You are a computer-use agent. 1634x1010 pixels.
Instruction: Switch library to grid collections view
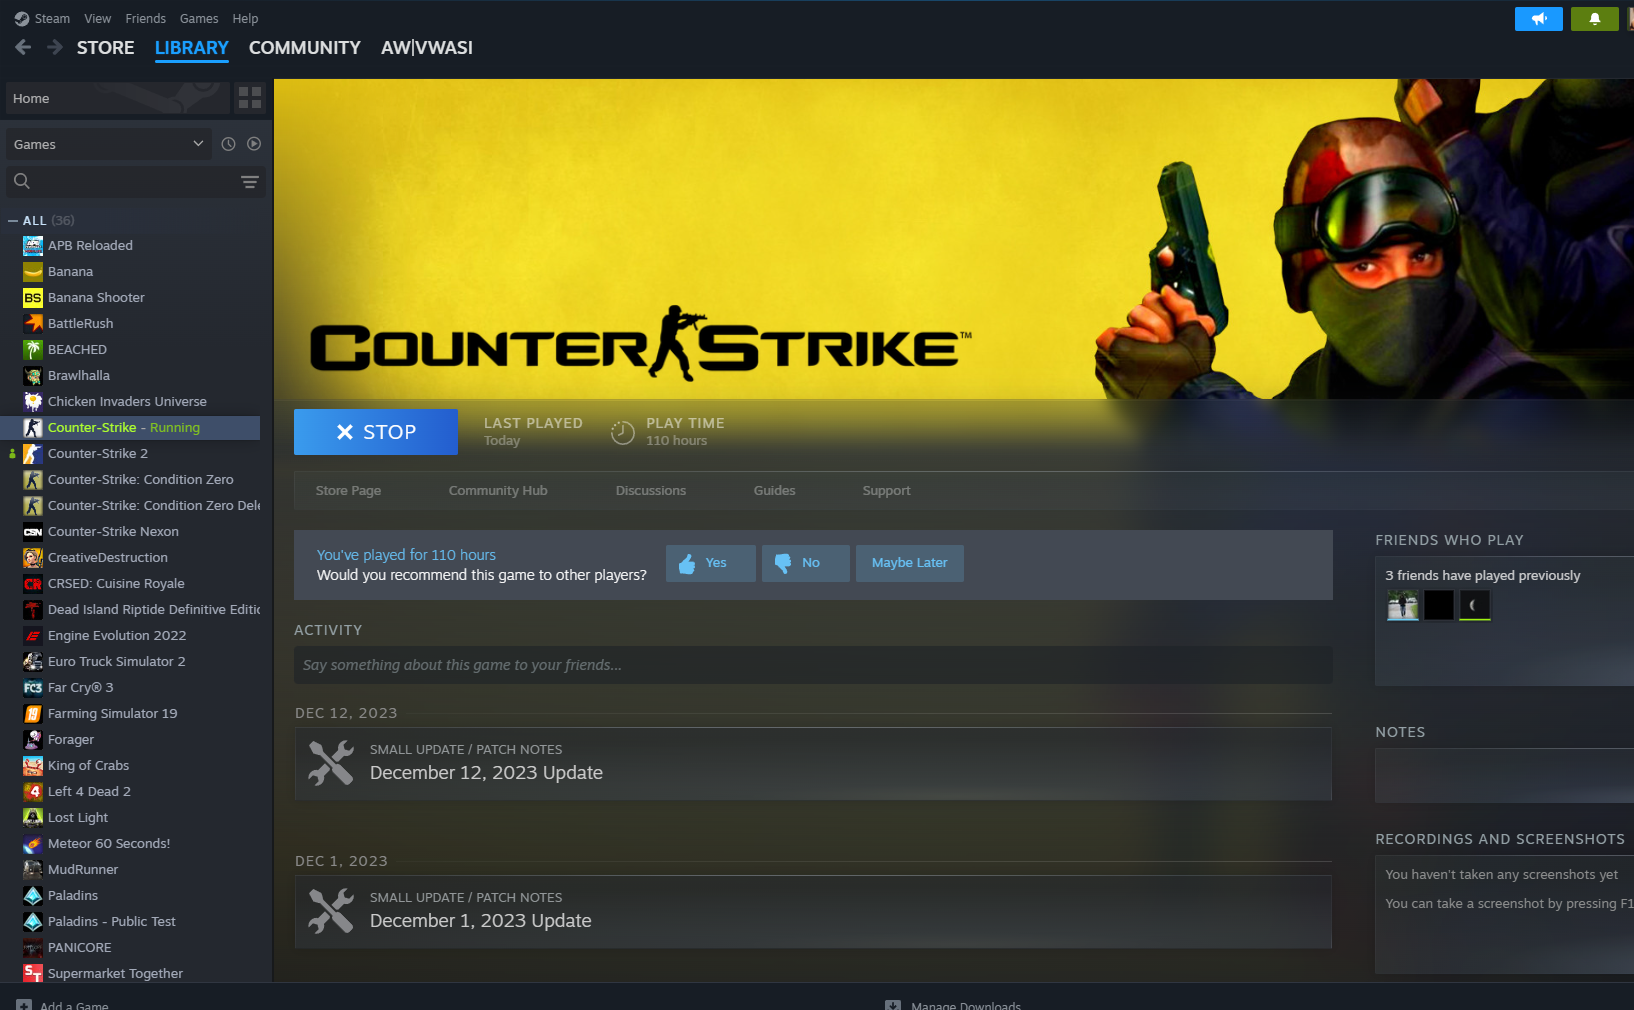pos(250,98)
